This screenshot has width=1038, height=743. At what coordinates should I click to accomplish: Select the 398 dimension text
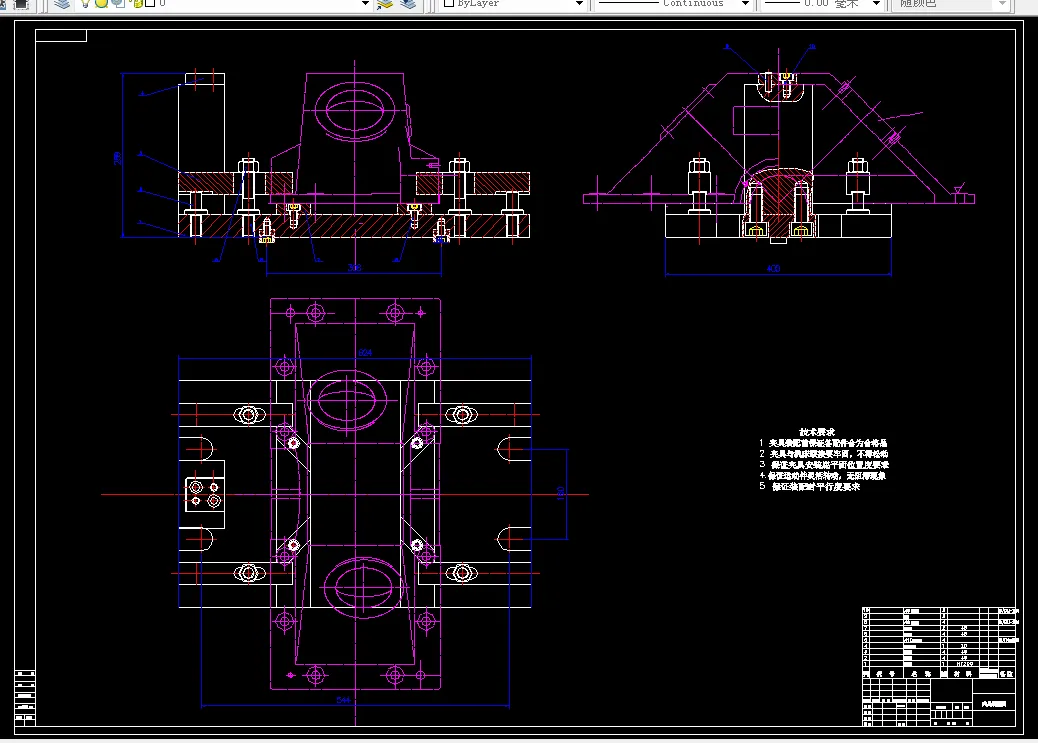[x=354, y=268]
